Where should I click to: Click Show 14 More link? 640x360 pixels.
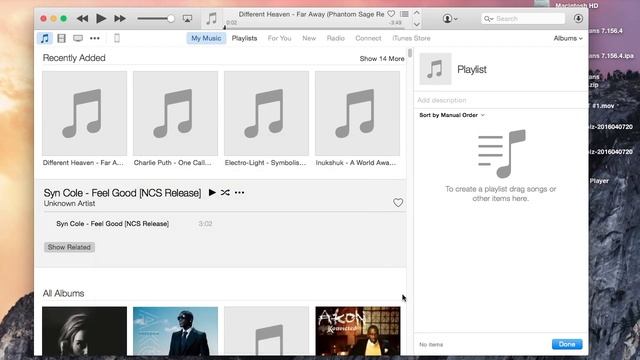[x=382, y=59]
